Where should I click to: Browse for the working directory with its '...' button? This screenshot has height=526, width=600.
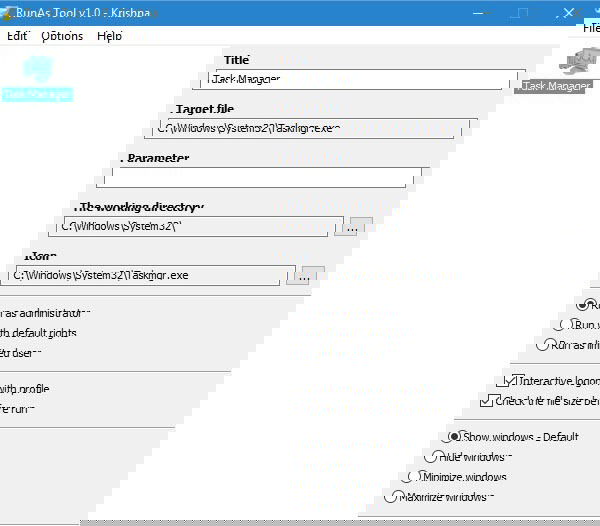point(354,226)
